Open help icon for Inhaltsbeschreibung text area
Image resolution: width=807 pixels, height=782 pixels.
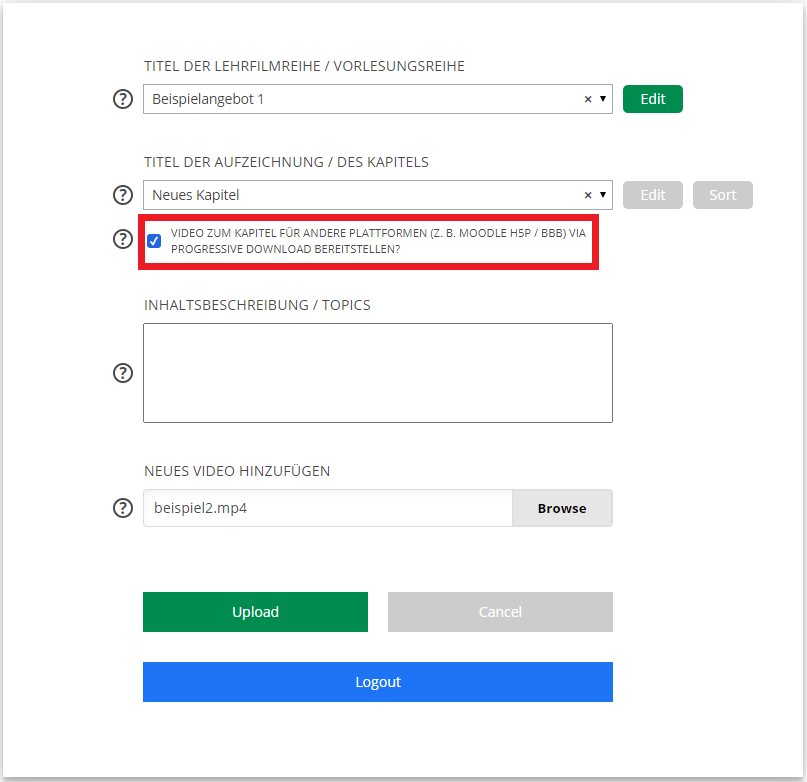point(123,373)
